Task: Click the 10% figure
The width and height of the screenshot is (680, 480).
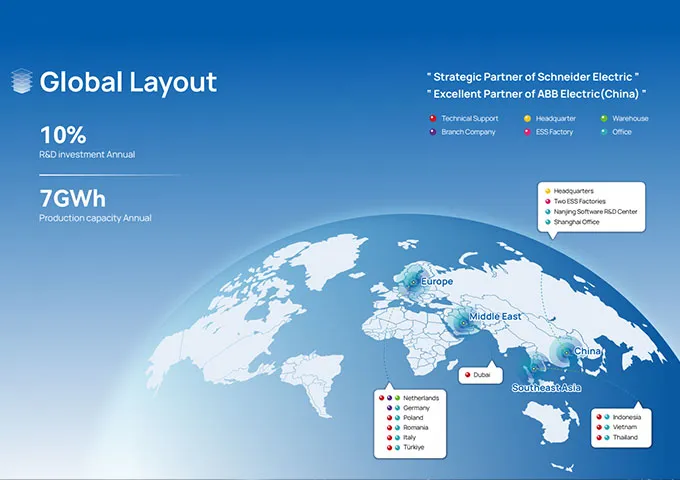Action: (x=63, y=135)
